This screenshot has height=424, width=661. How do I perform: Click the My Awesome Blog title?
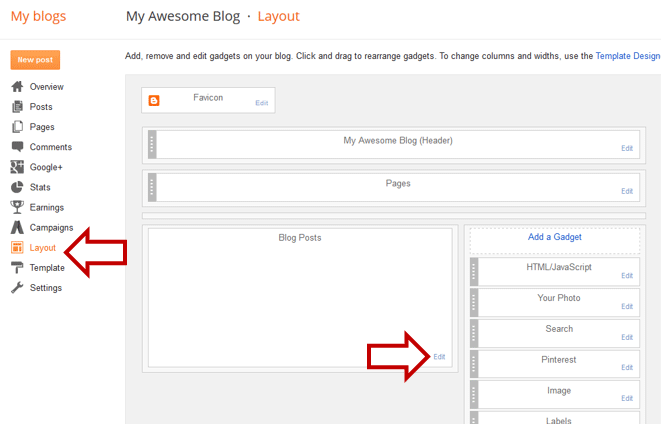(x=183, y=16)
